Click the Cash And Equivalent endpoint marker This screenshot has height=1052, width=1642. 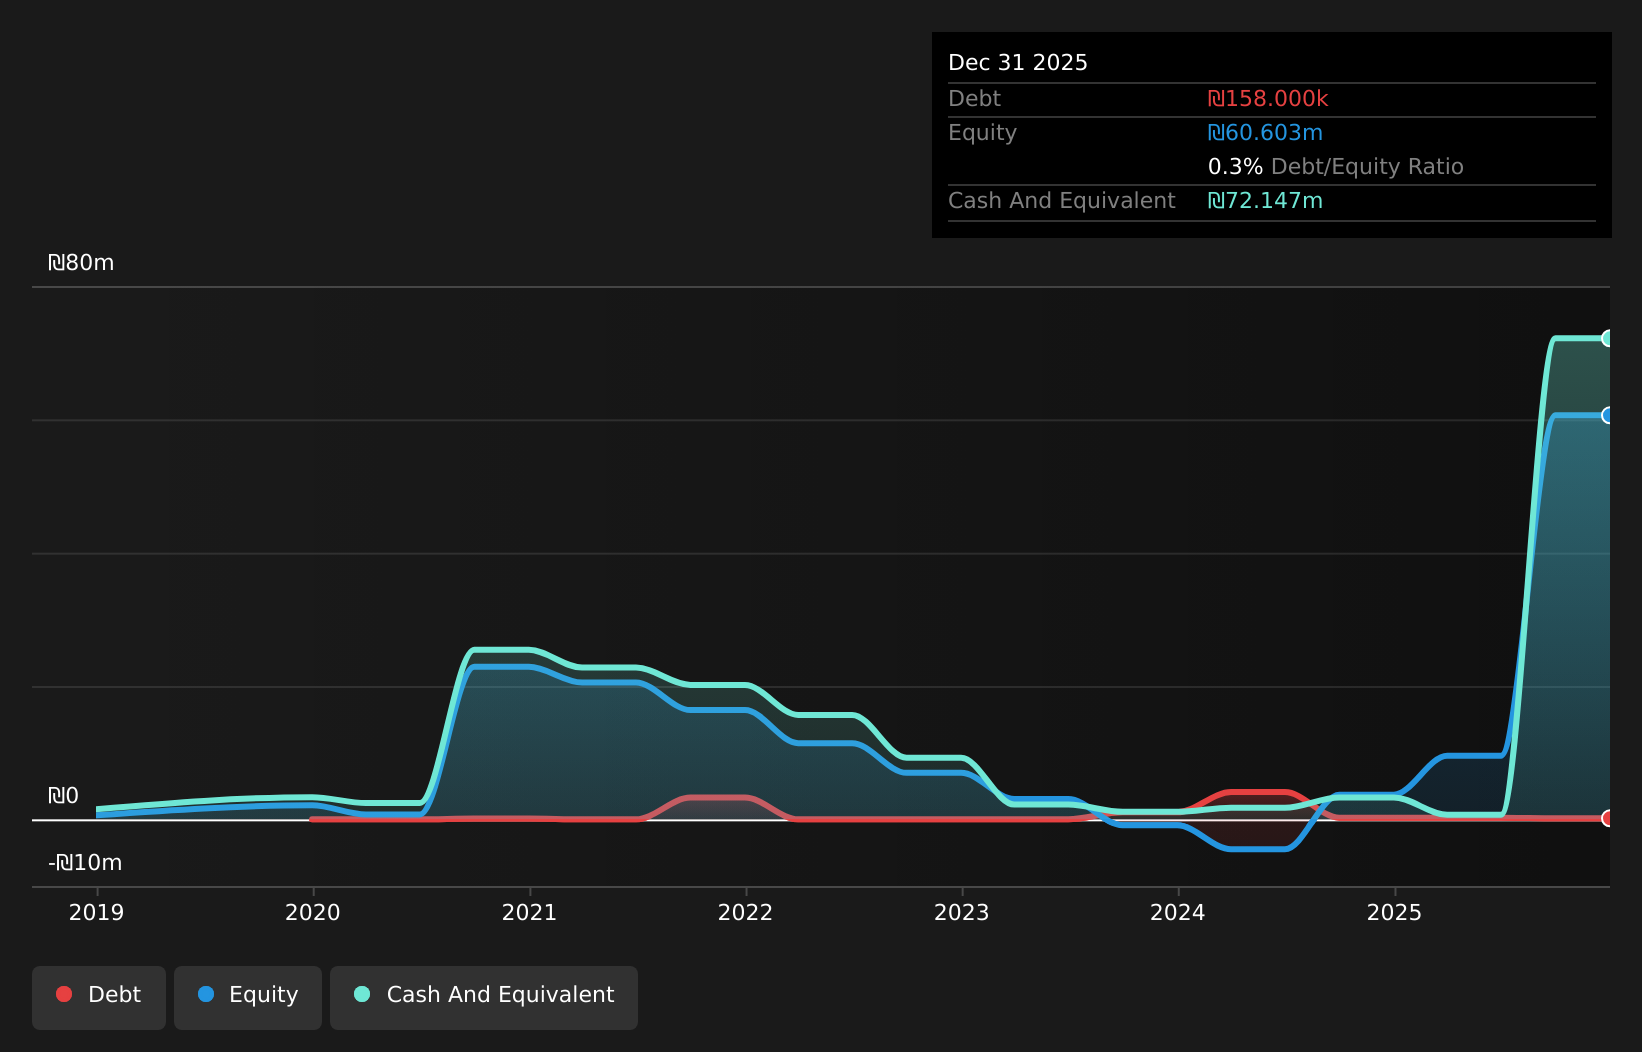click(1608, 338)
